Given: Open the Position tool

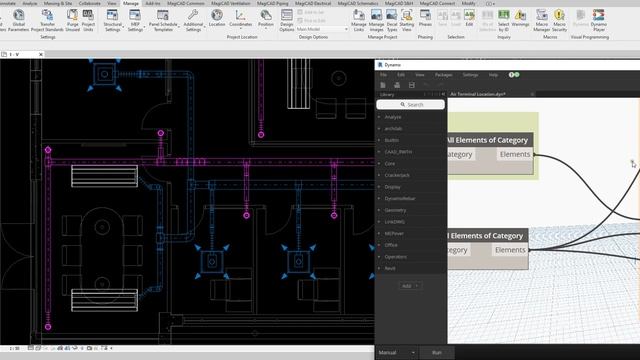Looking at the screenshot, I should 266,18.
